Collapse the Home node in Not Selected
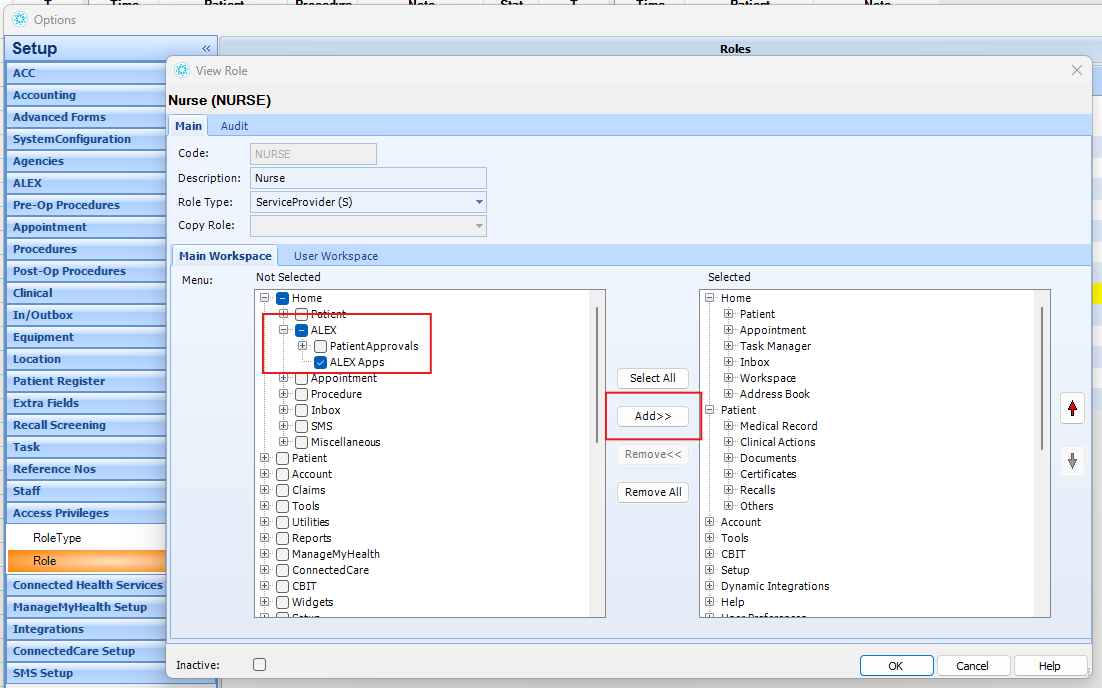 265,298
